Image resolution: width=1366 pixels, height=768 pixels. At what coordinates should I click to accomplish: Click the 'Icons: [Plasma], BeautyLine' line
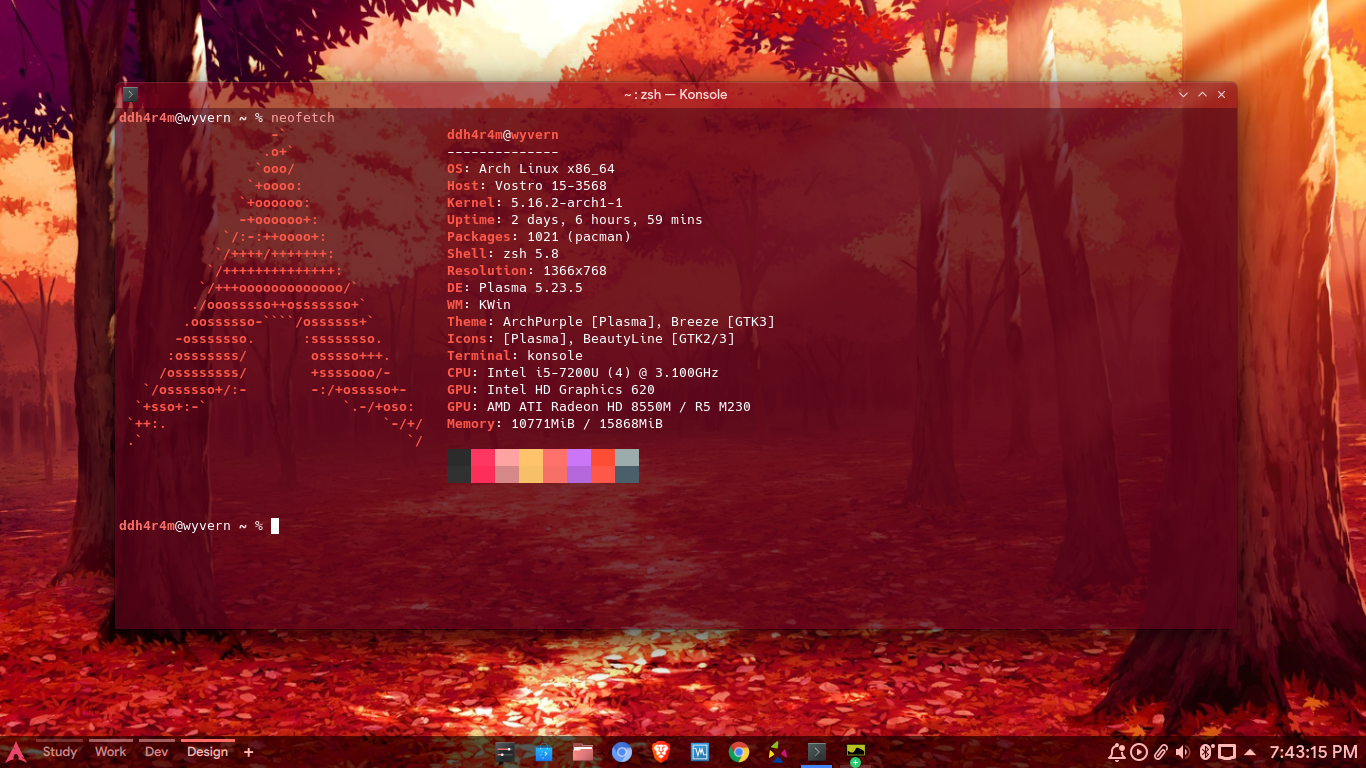pyautogui.click(x=591, y=339)
